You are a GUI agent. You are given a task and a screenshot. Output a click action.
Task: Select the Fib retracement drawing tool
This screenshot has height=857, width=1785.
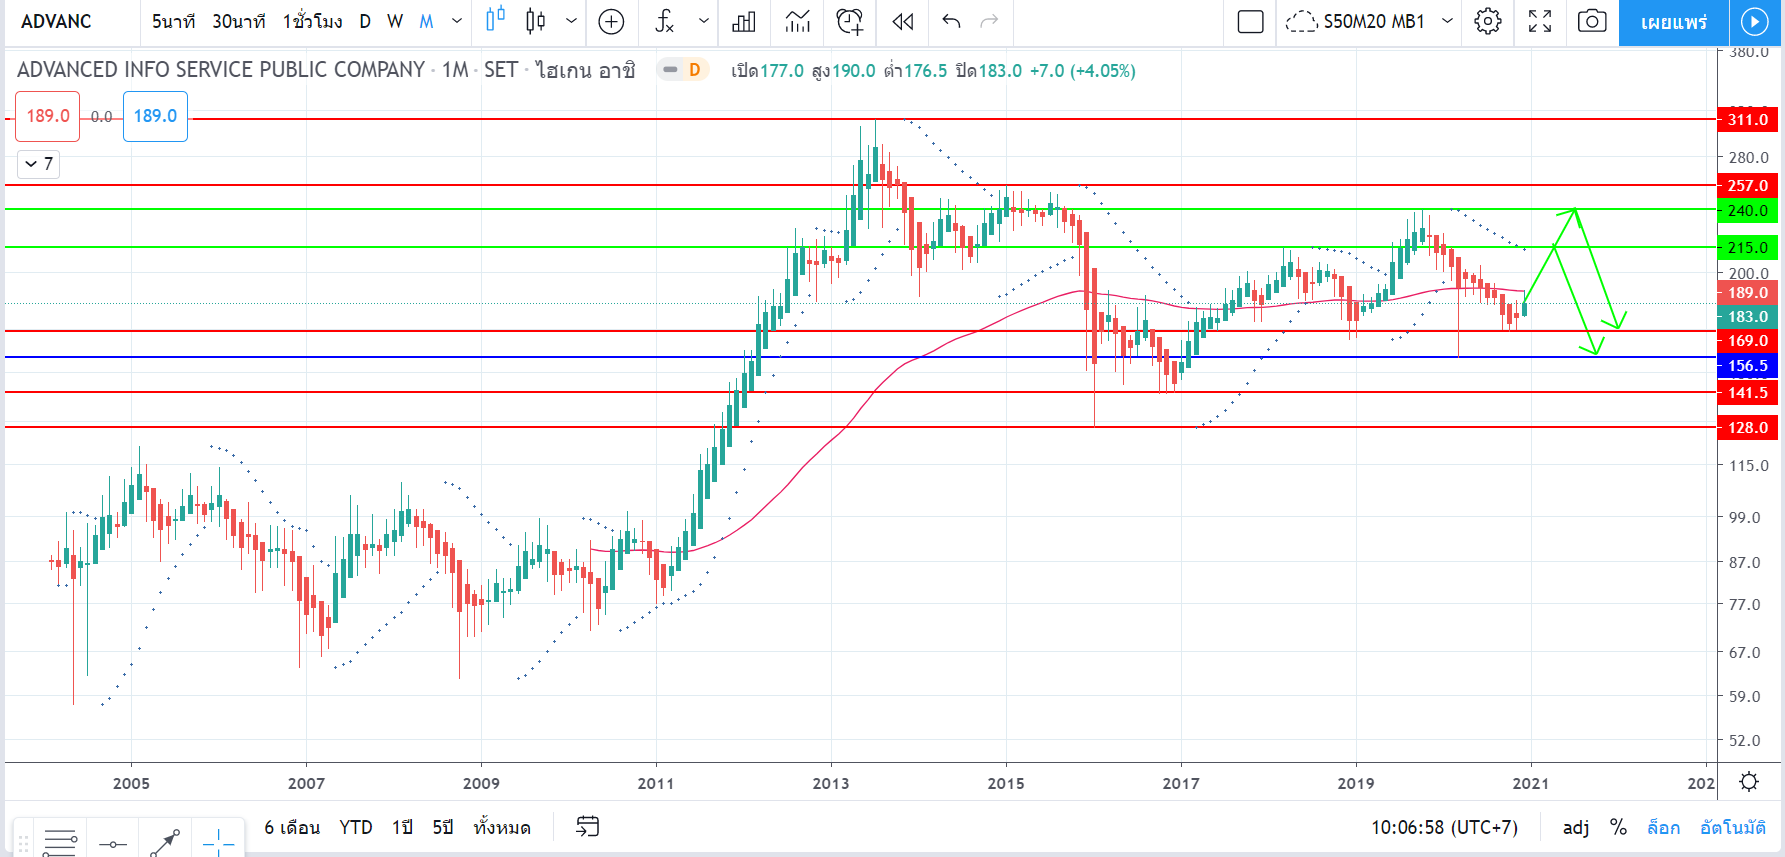click(60, 843)
